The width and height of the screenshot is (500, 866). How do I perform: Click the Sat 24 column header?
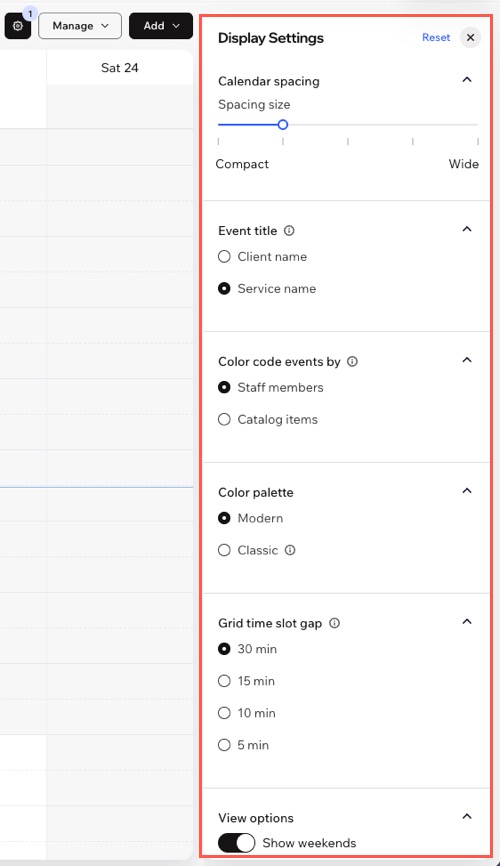coord(120,68)
